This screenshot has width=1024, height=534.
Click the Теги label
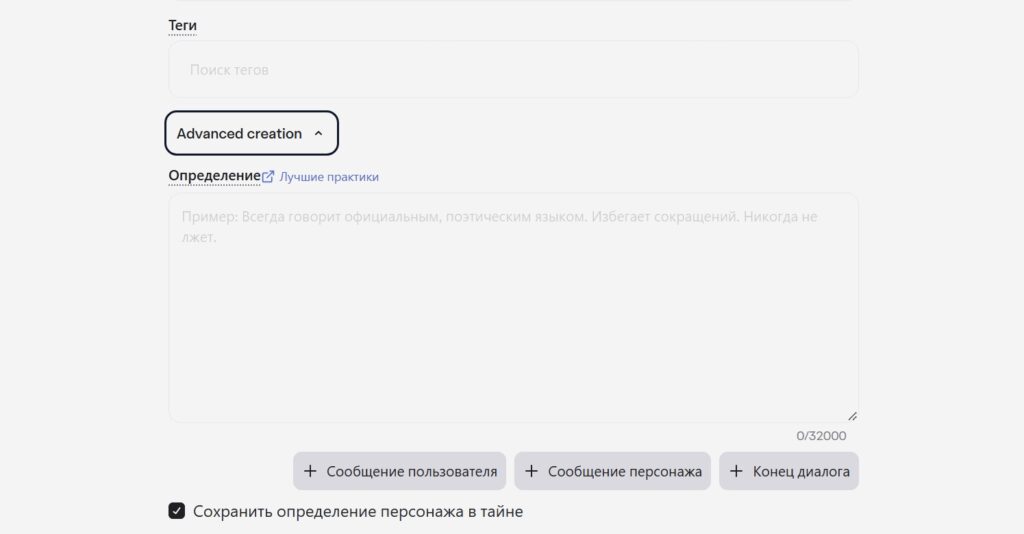182,25
